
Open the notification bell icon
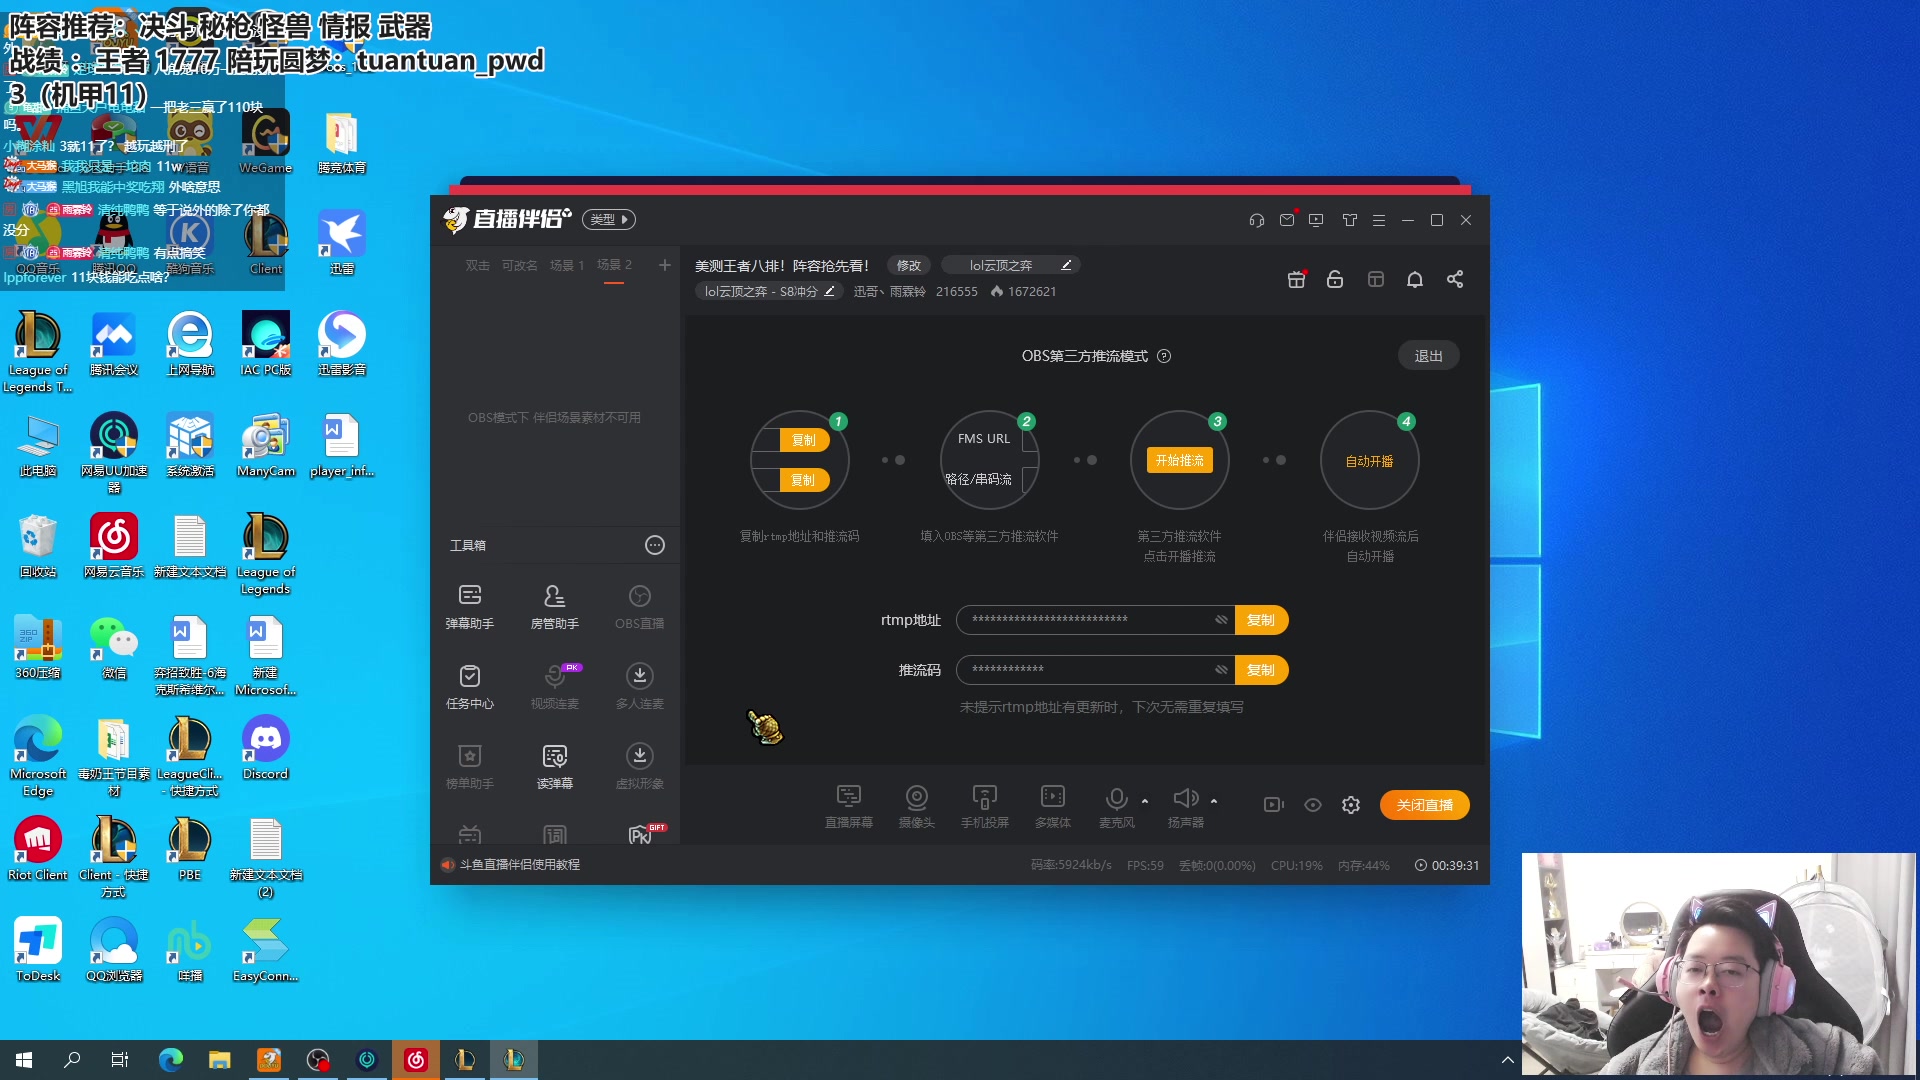(x=1414, y=280)
